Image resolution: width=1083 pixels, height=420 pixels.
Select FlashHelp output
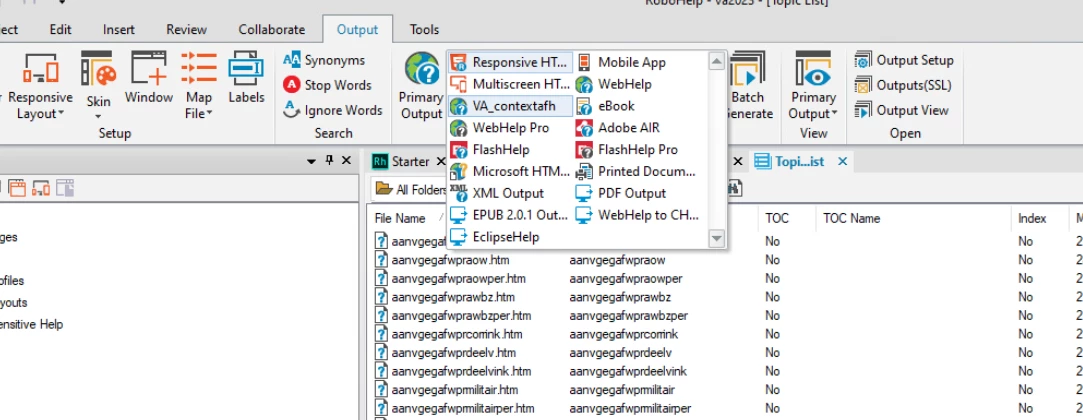click(x=510, y=150)
